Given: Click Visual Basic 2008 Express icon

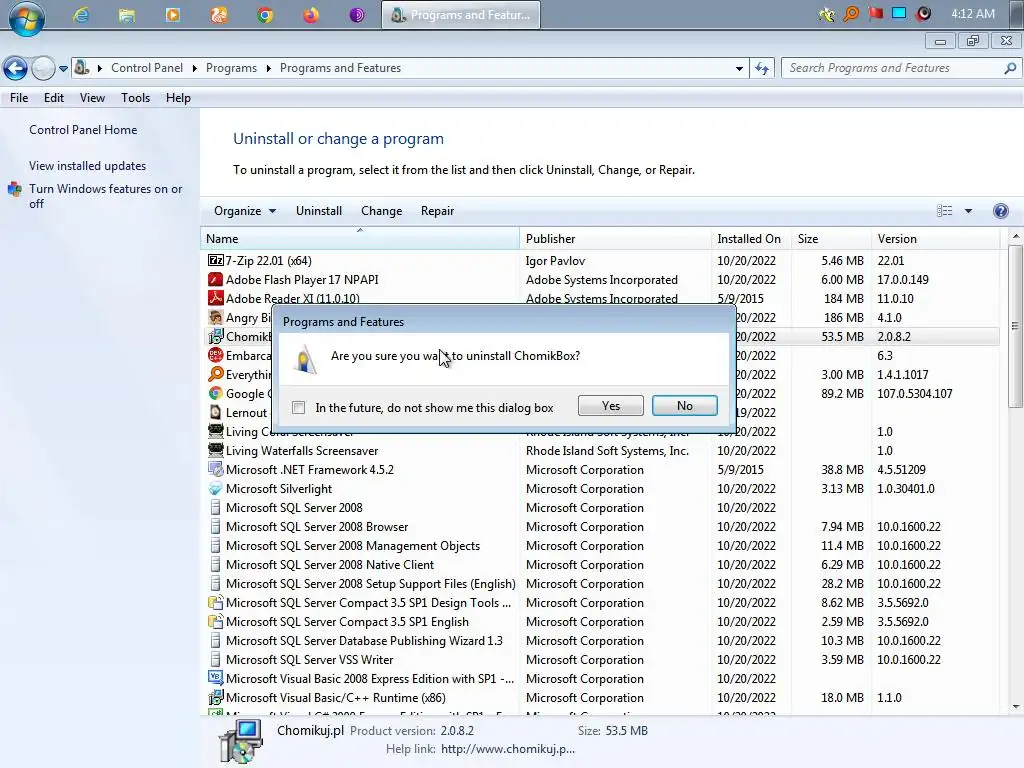Looking at the screenshot, I should [x=215, y=679].
